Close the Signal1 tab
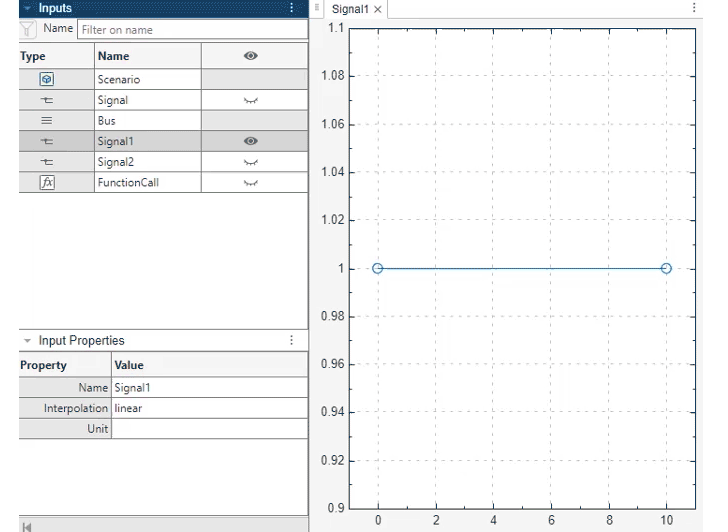This screenshot has width=728, height=532. point(378,9)
